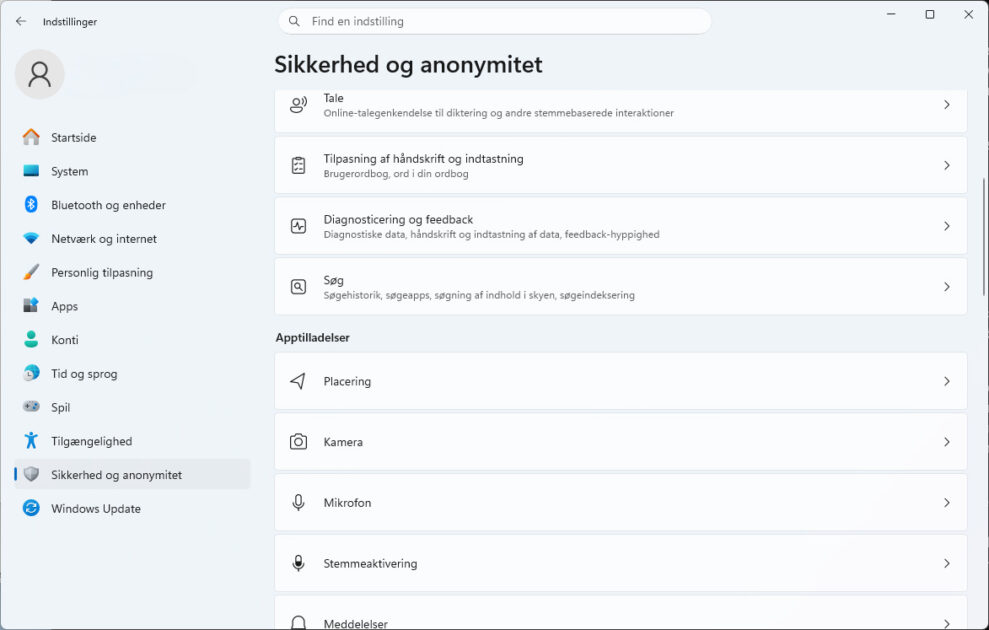989x630 pixels.
Task: Click the game controller icon
Action: pyautogui.click(x=31, y=407)
